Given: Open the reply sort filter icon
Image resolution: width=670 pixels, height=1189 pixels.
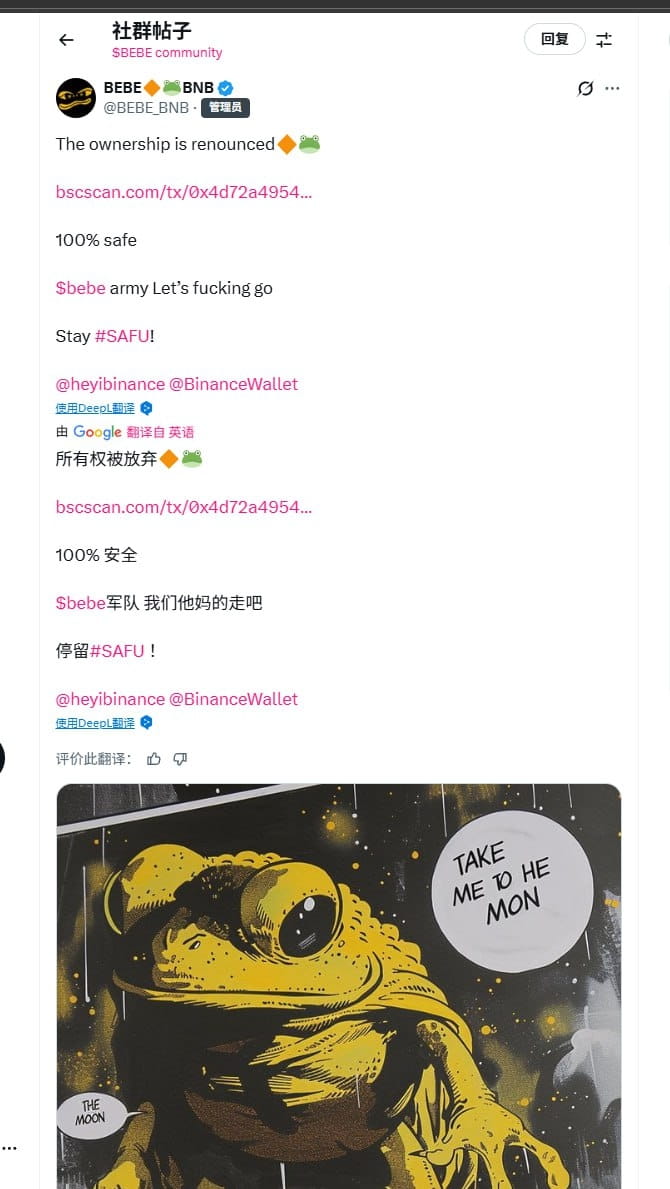Looking at the screenshot, I should pos(603,40).
